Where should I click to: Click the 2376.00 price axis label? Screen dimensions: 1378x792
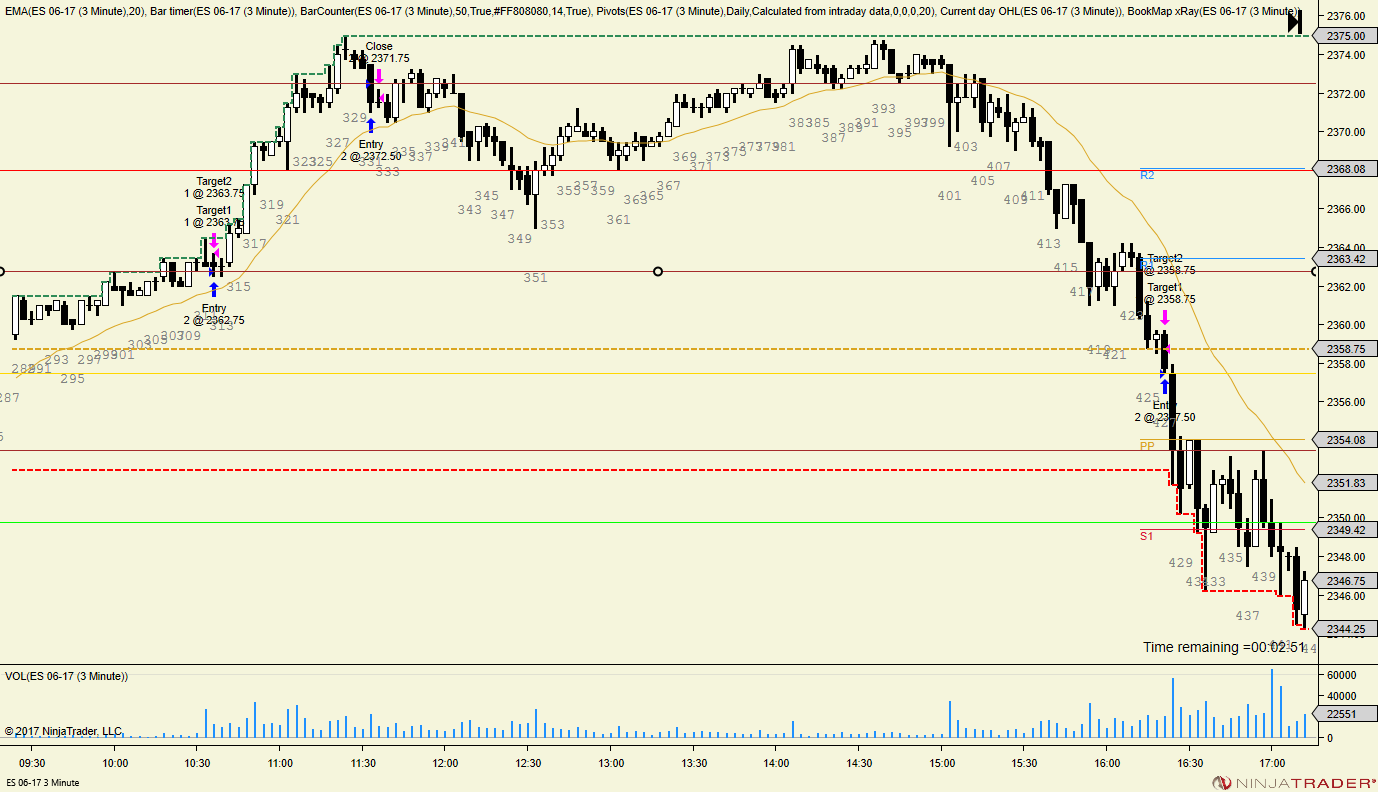[1345, 17]
